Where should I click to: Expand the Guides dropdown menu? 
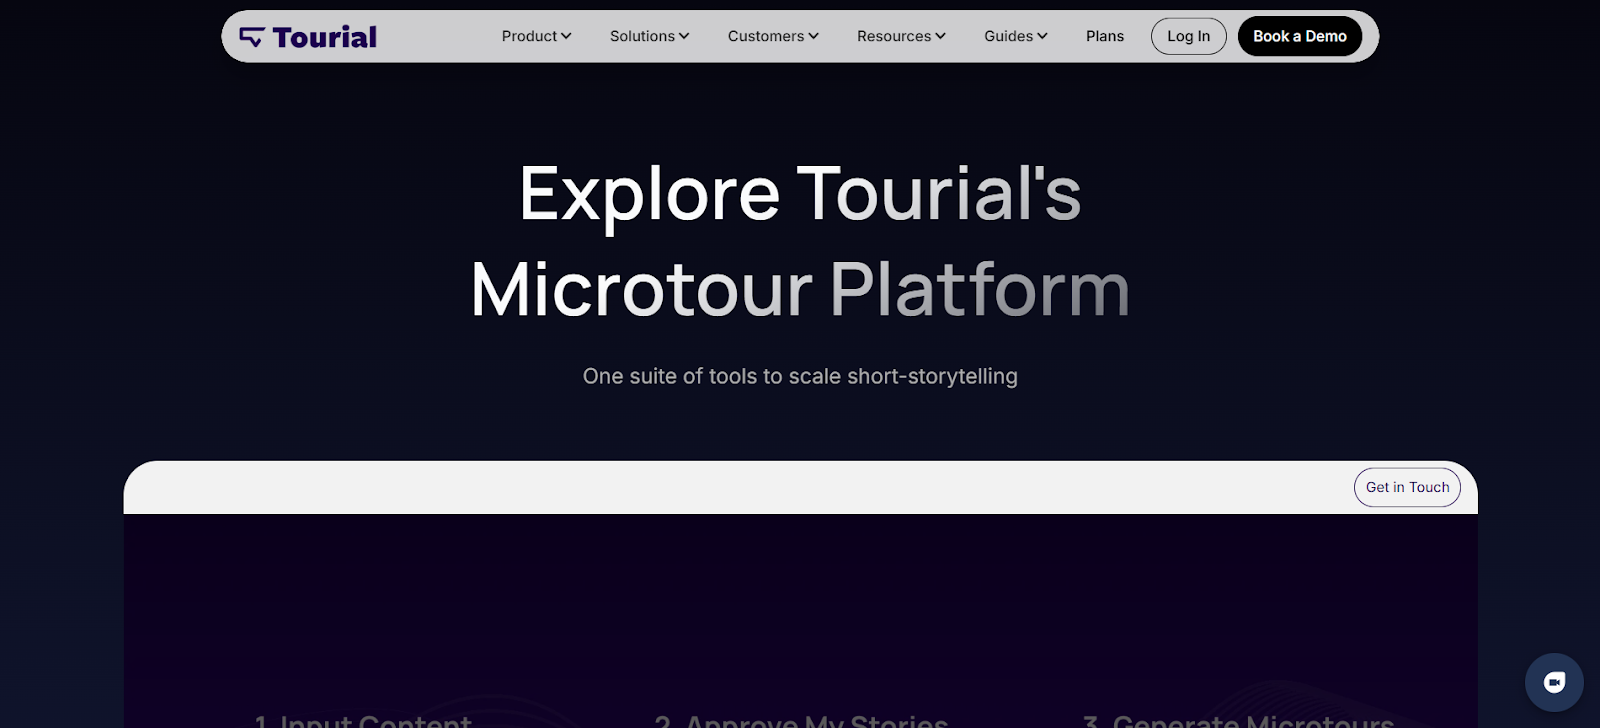click(1015, 36)
